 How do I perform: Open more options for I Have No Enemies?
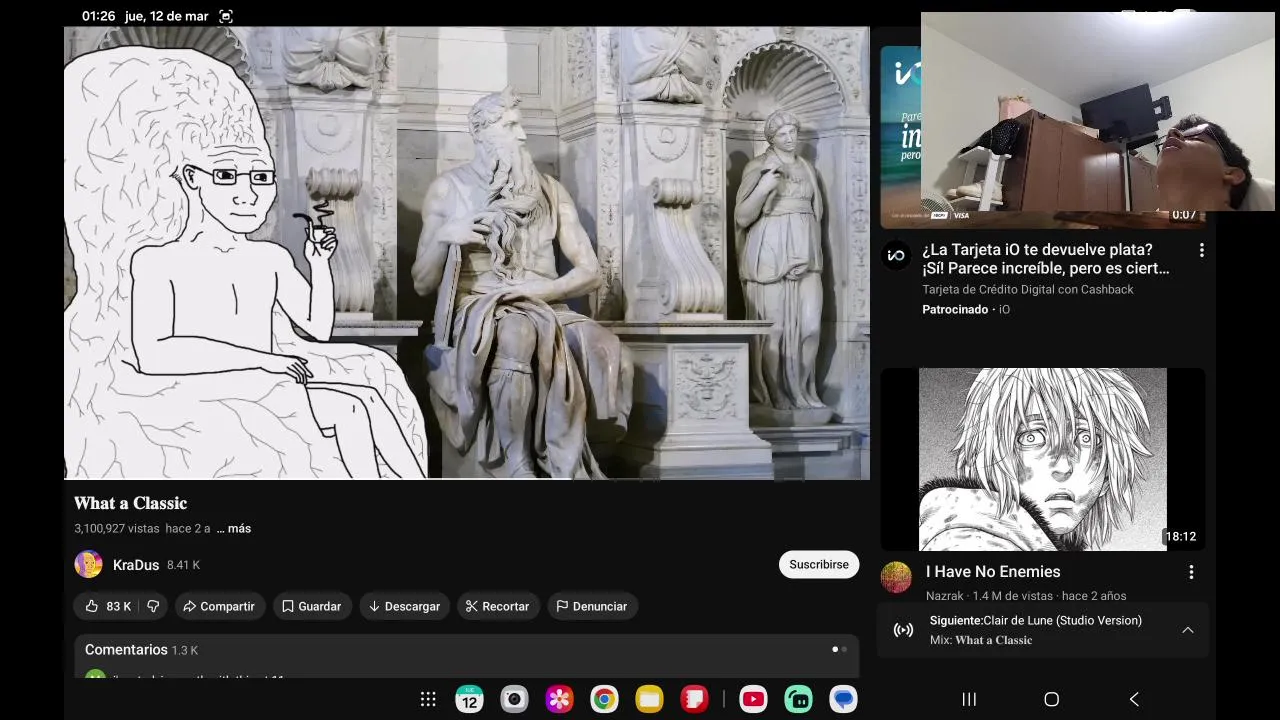(1191, 572)
